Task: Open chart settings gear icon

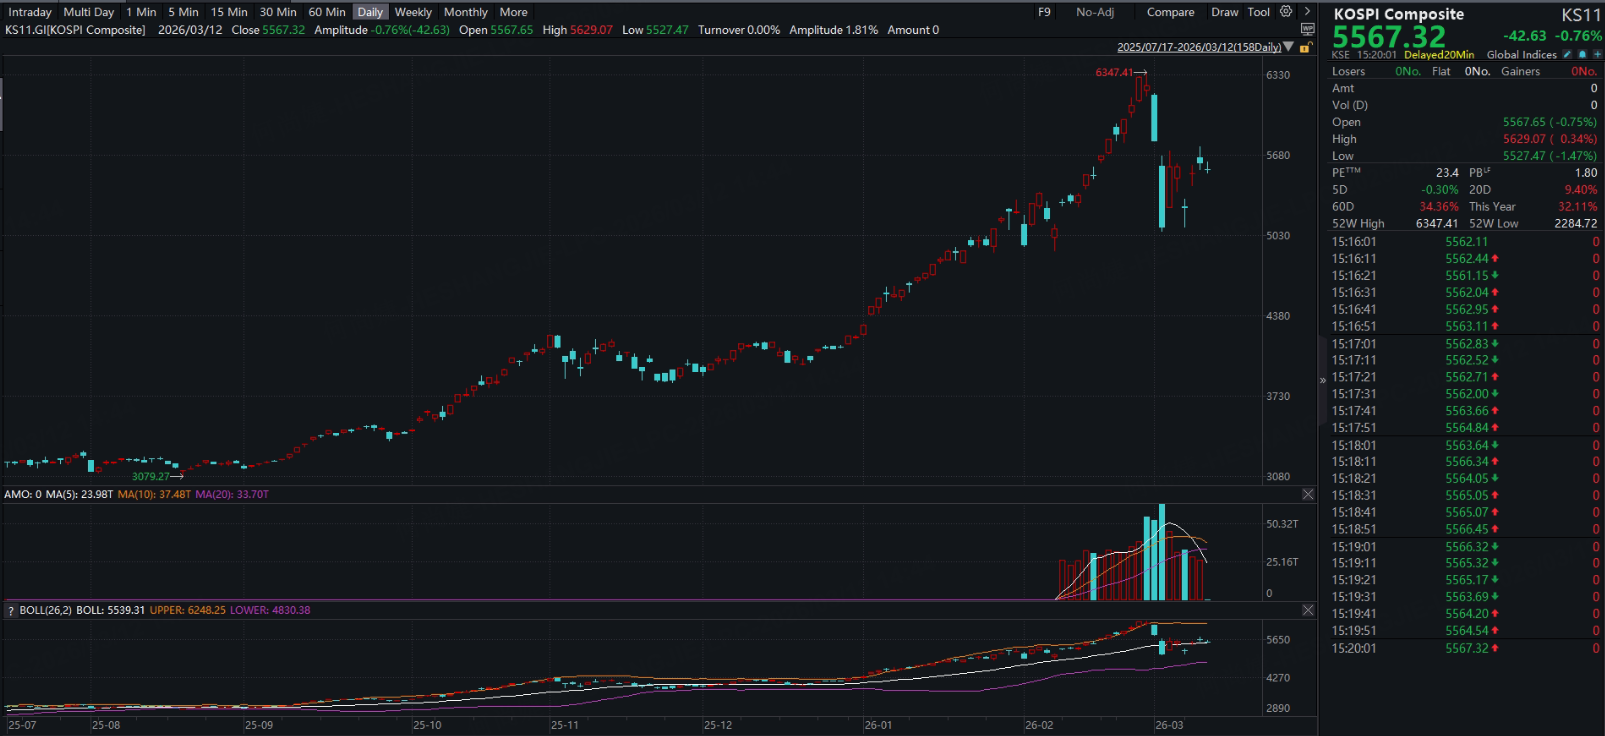Action: (x=1286, y=12)
